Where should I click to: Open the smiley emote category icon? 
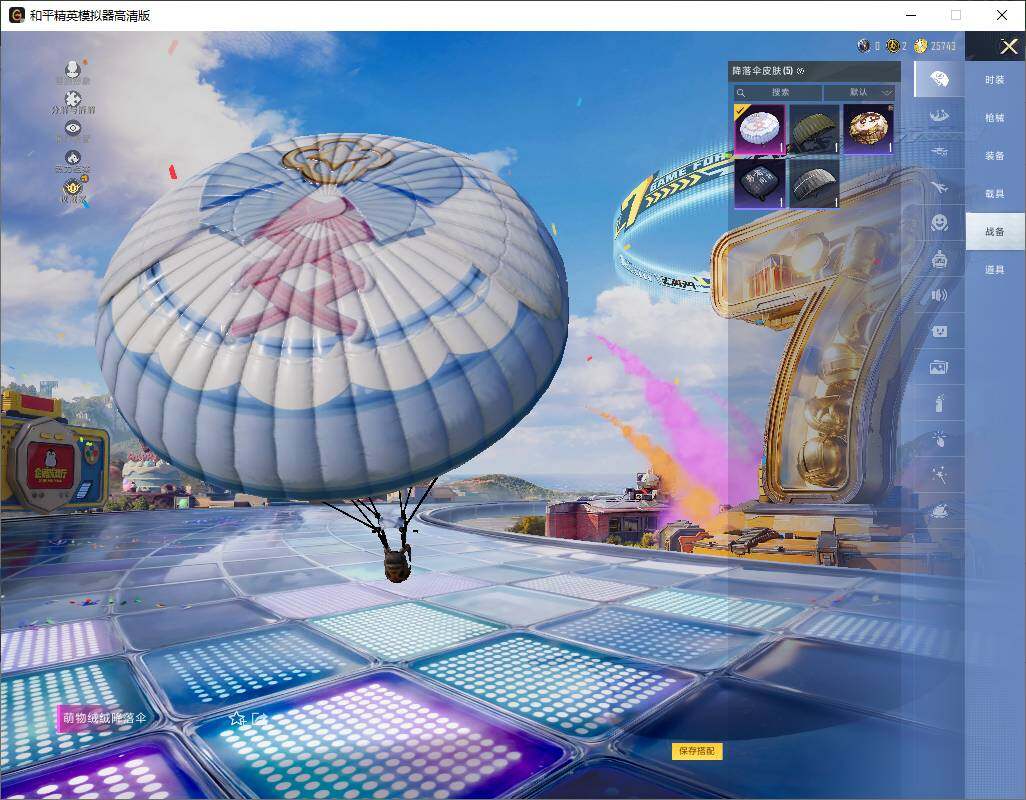[x=939, y=223]
